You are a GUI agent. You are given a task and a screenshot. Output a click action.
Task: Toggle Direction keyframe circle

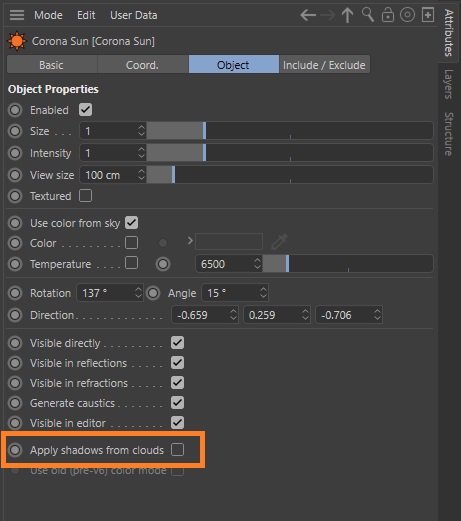tap(15, 315)
